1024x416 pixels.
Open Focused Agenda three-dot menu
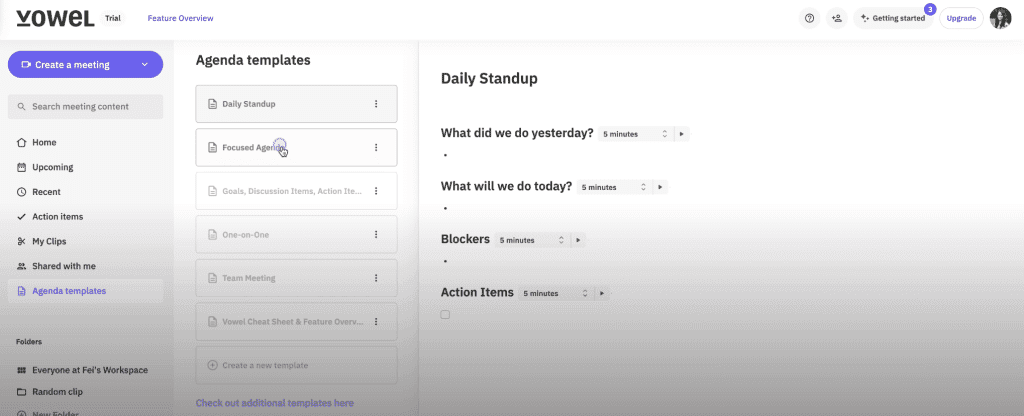[x=376, y=148]
